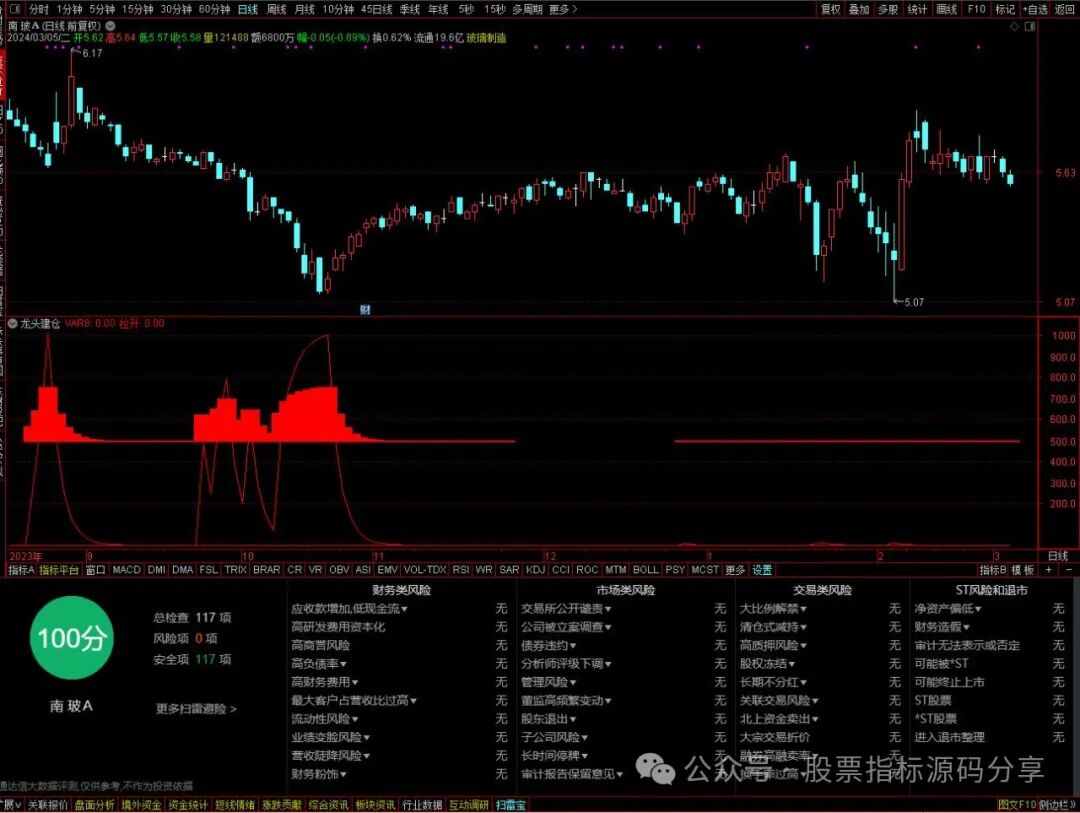Click the 统计 statistics button
This screenshot has width=1080, height=813.
[917, 9]
